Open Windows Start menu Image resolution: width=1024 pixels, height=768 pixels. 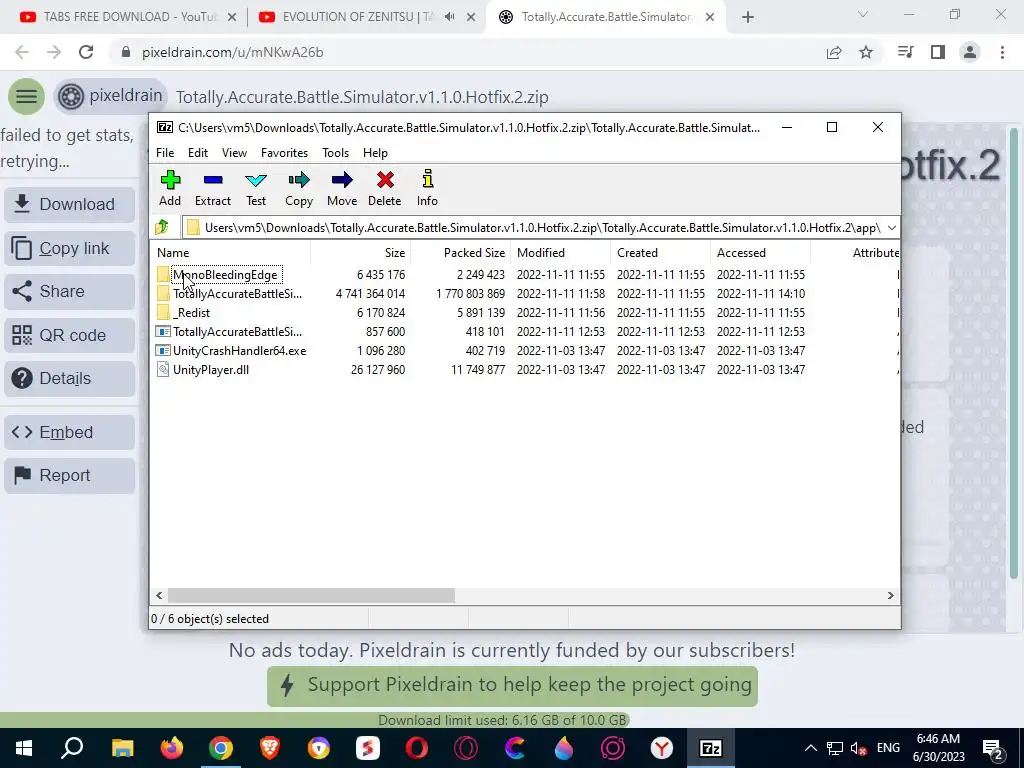(24, 748)
